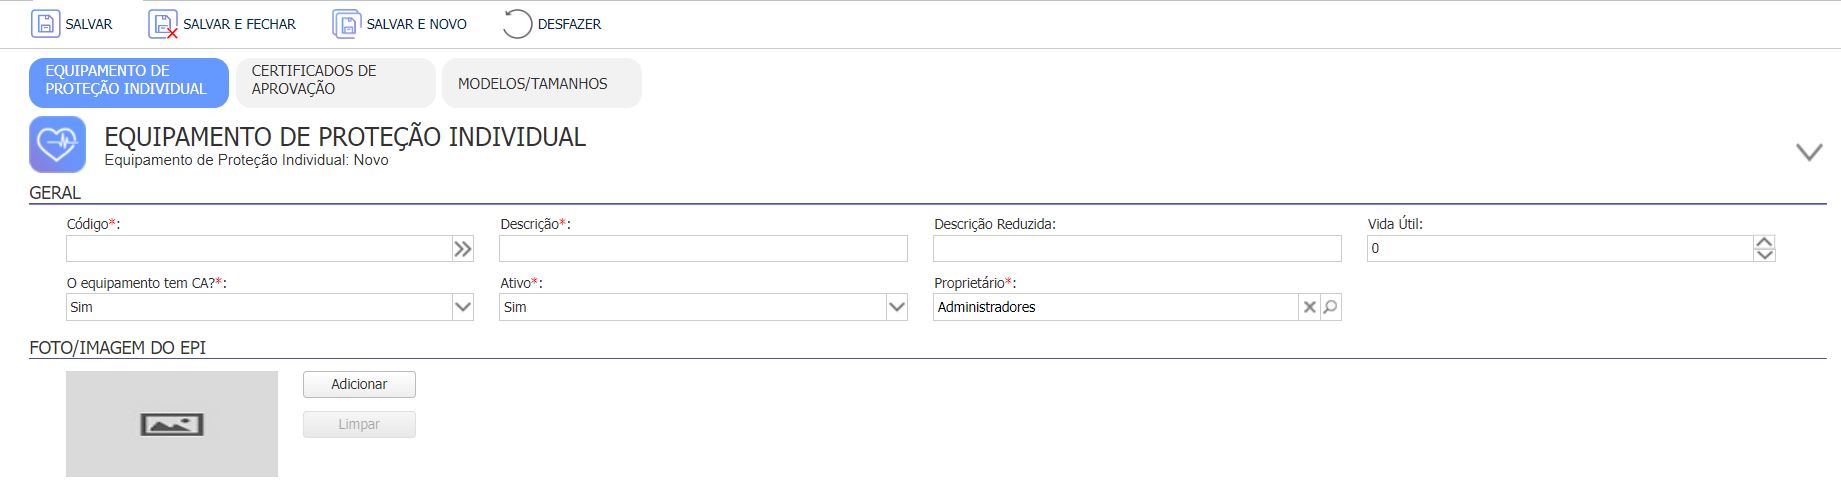Open 'O equipamento tem CA?' dropdown
The image size is (1841, 494).
pos(462,307)
